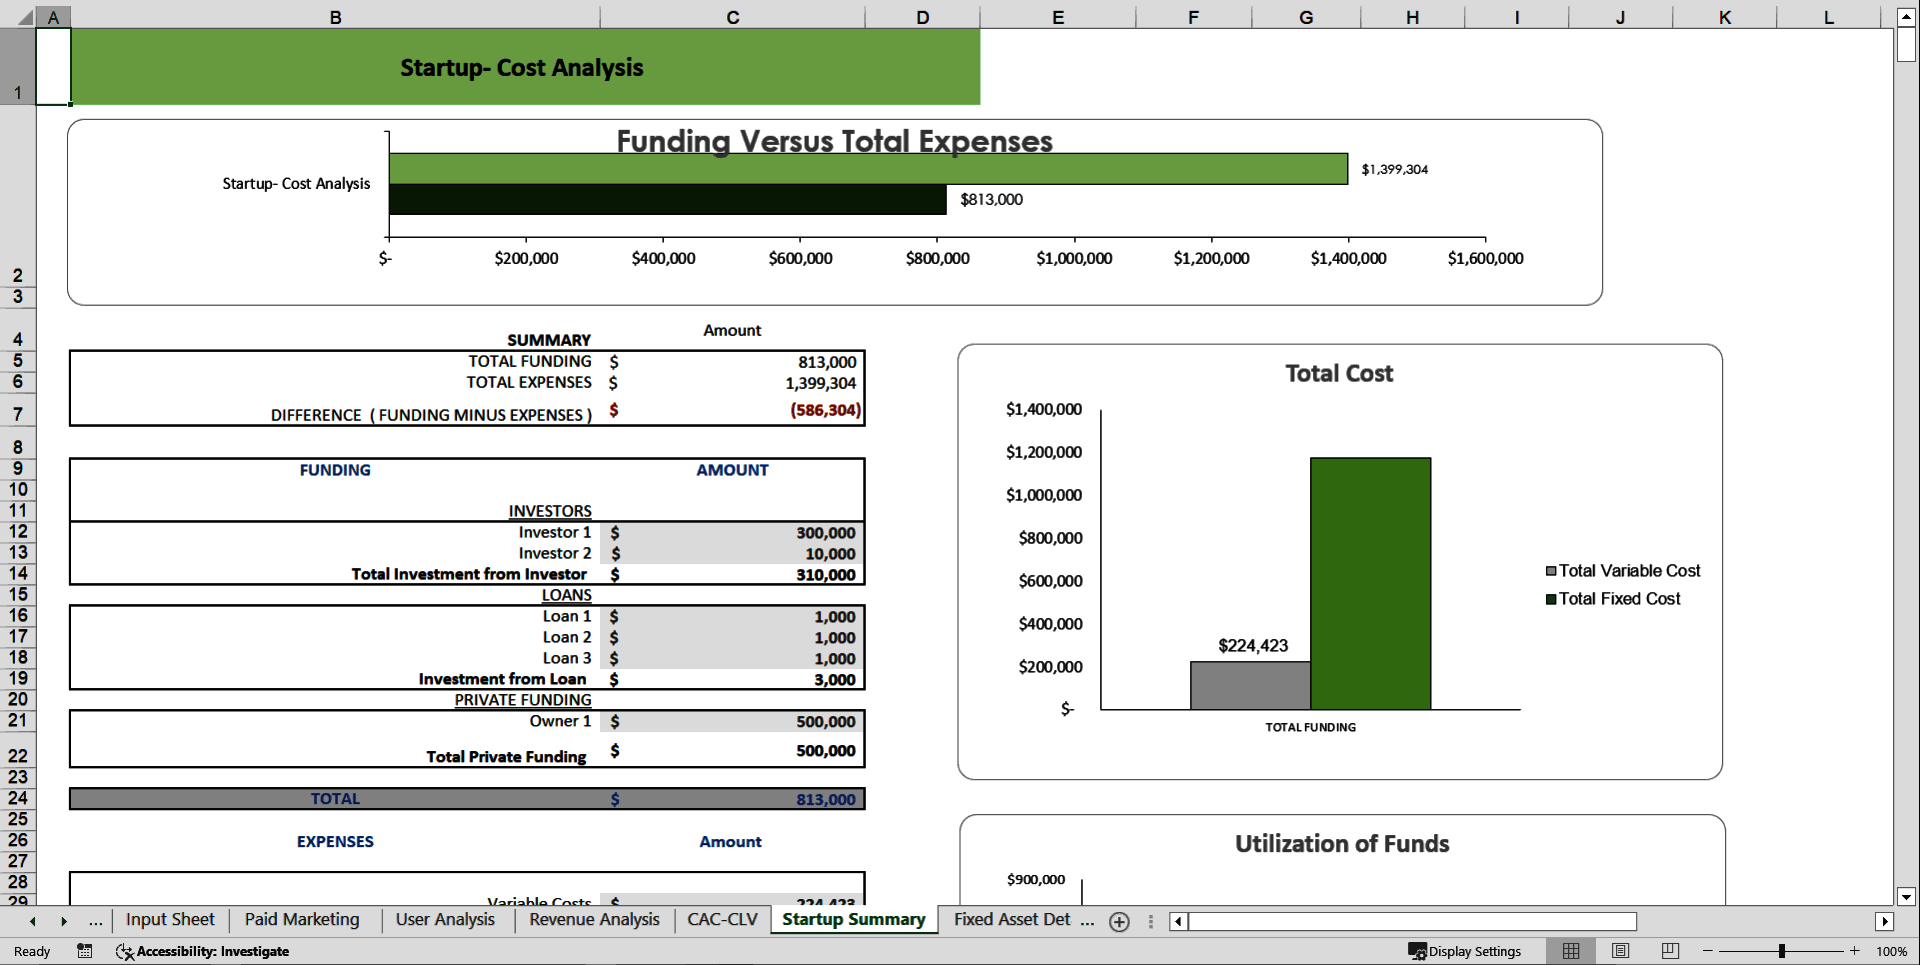Open the User Analysis sheet tab

tap(445, 920)
